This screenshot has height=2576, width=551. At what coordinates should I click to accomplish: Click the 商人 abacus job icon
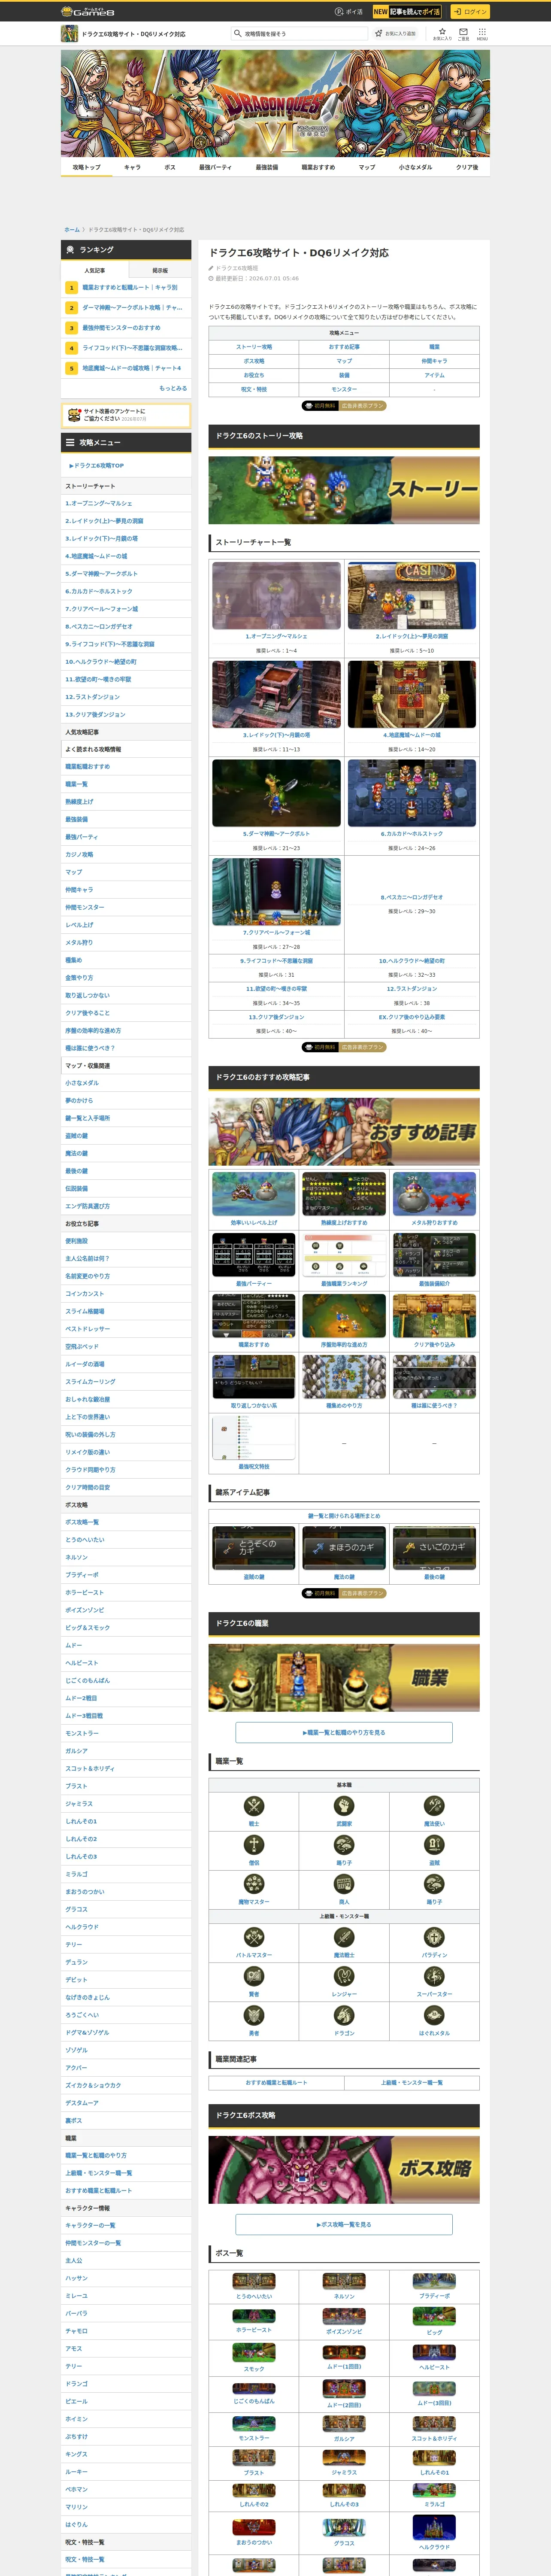click(x=344, y=1884)
